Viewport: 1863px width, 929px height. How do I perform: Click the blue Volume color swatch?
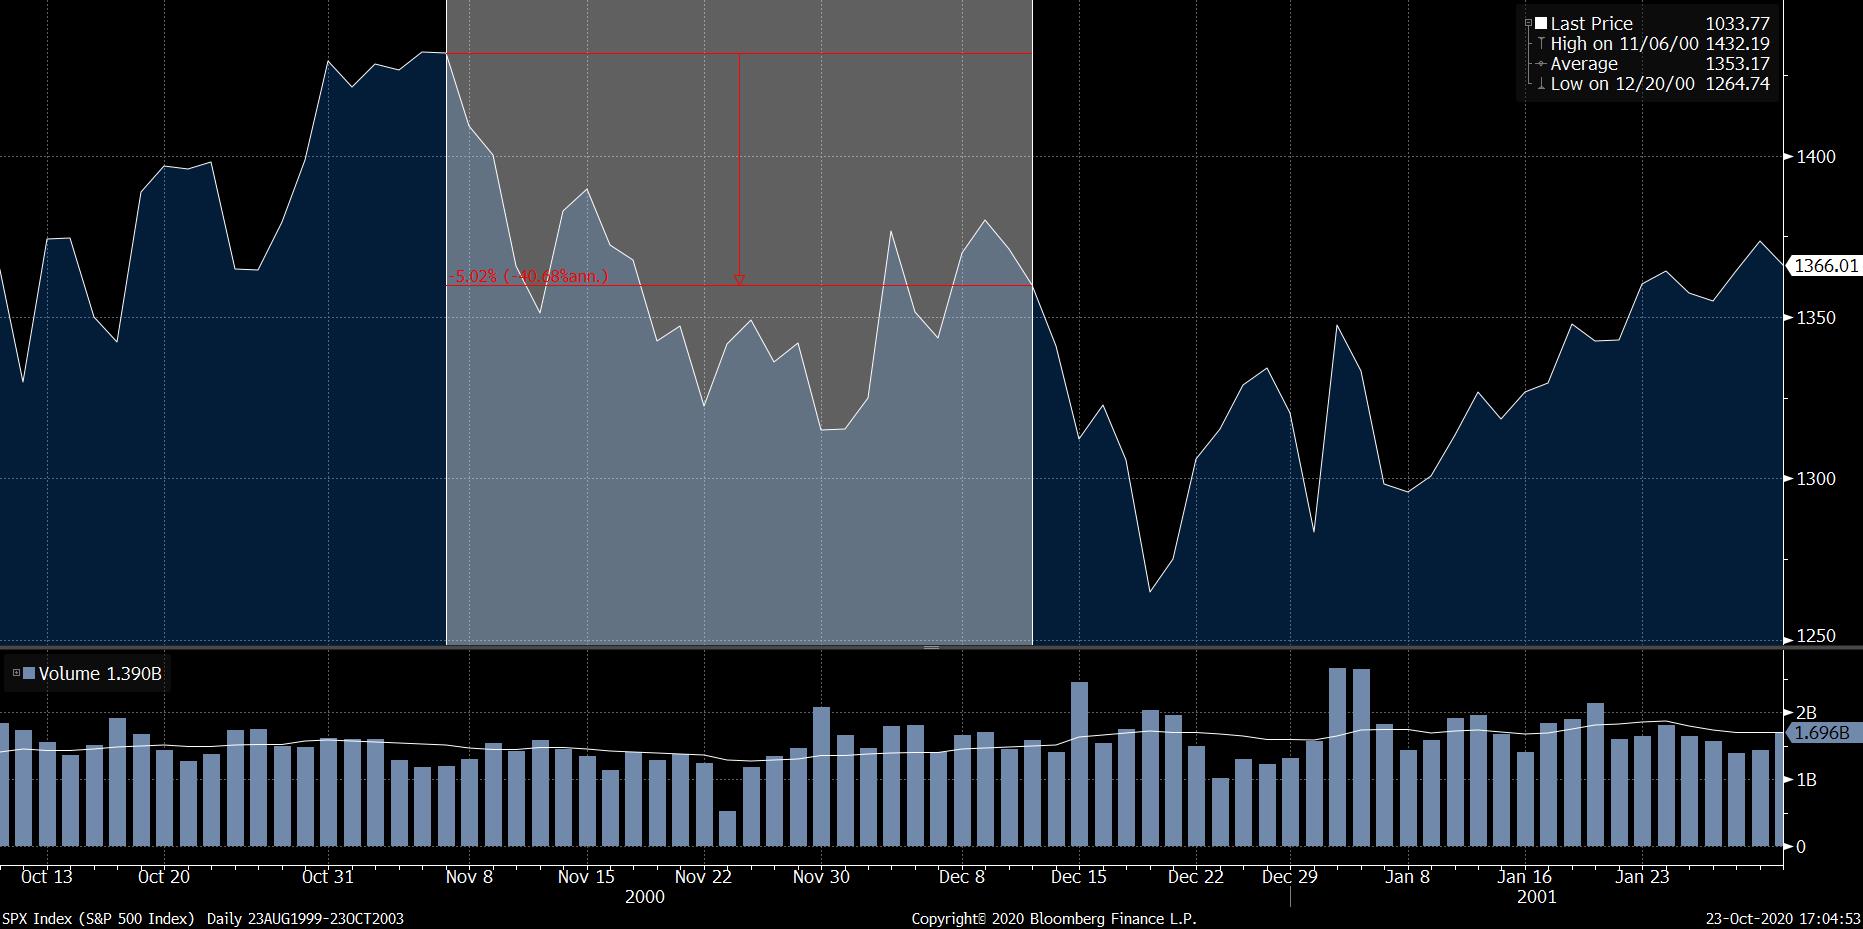tap(29, 674)
